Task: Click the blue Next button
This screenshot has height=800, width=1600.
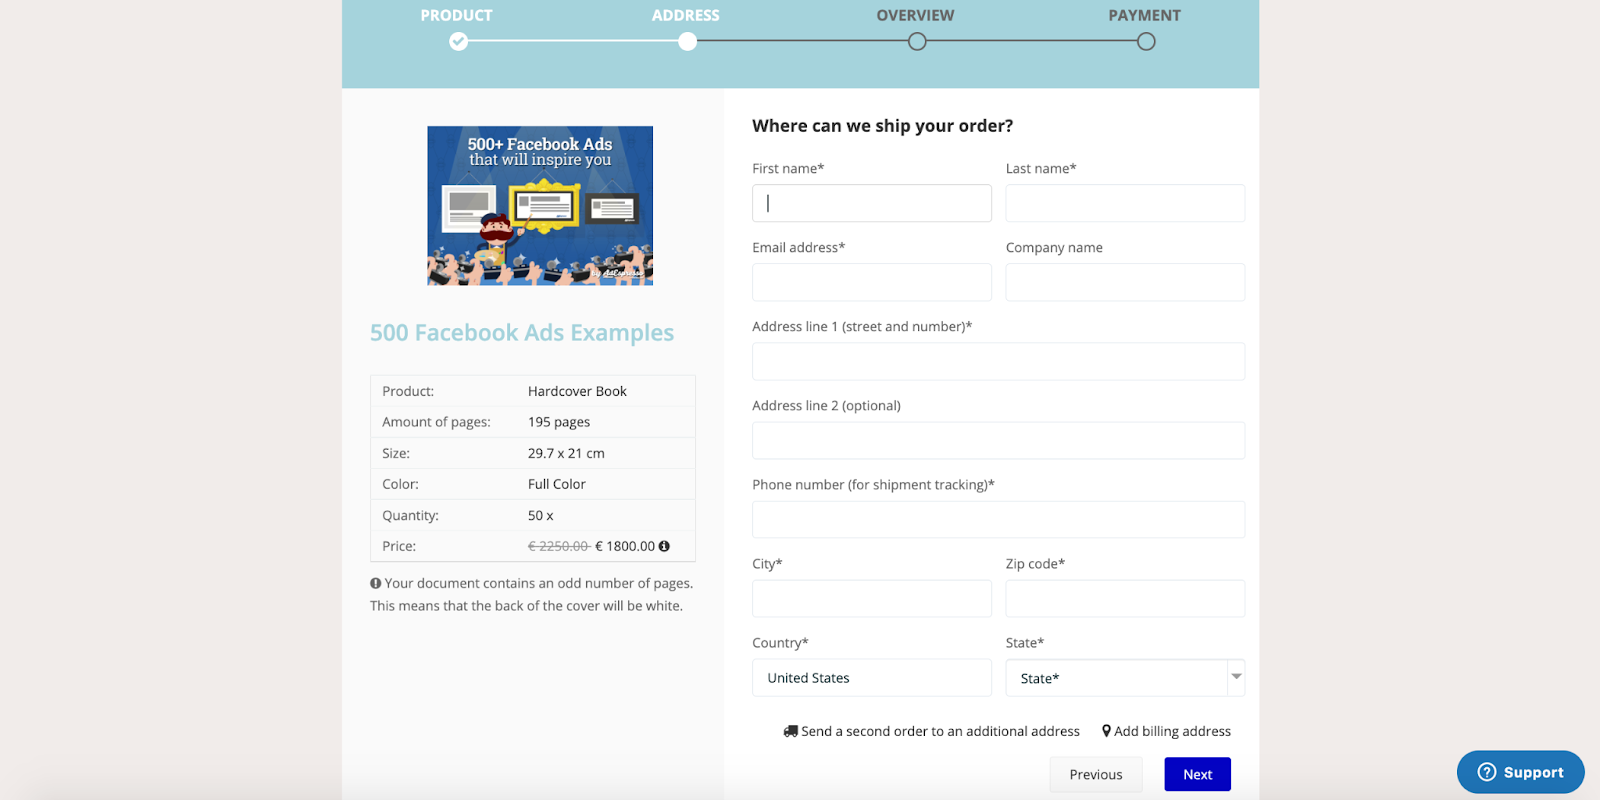Action: tap(1197, 774)
